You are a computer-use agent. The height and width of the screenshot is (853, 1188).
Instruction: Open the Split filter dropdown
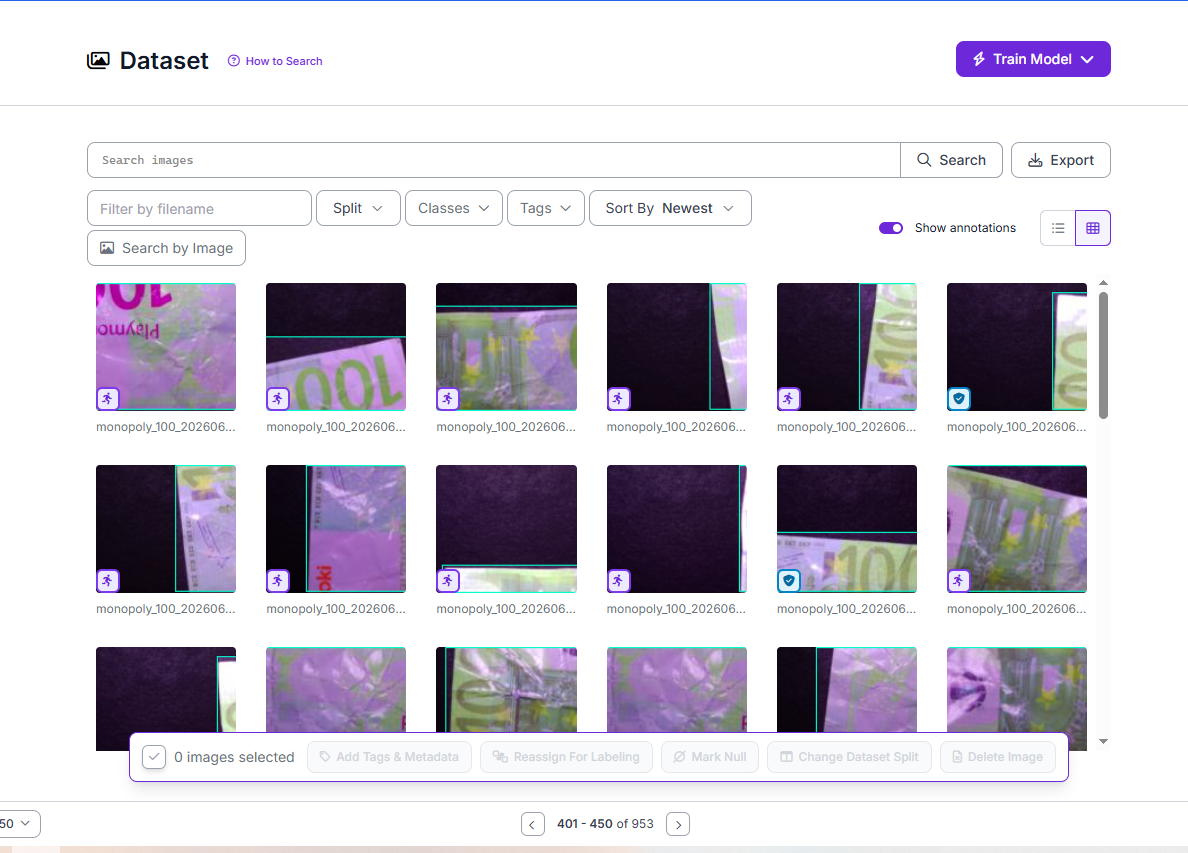[358, 208]
